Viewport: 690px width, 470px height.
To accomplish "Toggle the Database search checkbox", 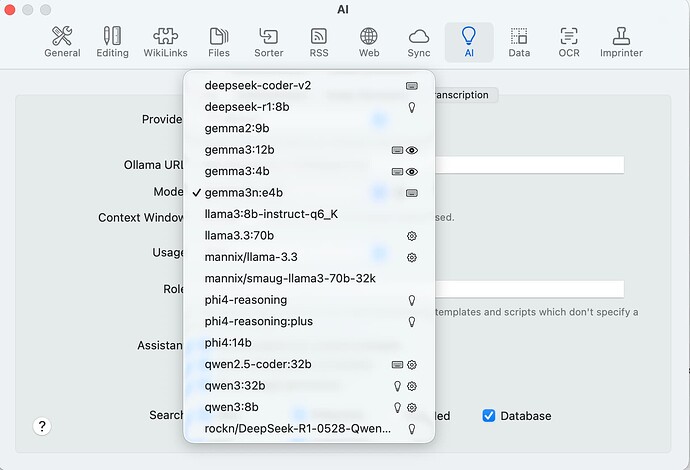I will [489, 415].
